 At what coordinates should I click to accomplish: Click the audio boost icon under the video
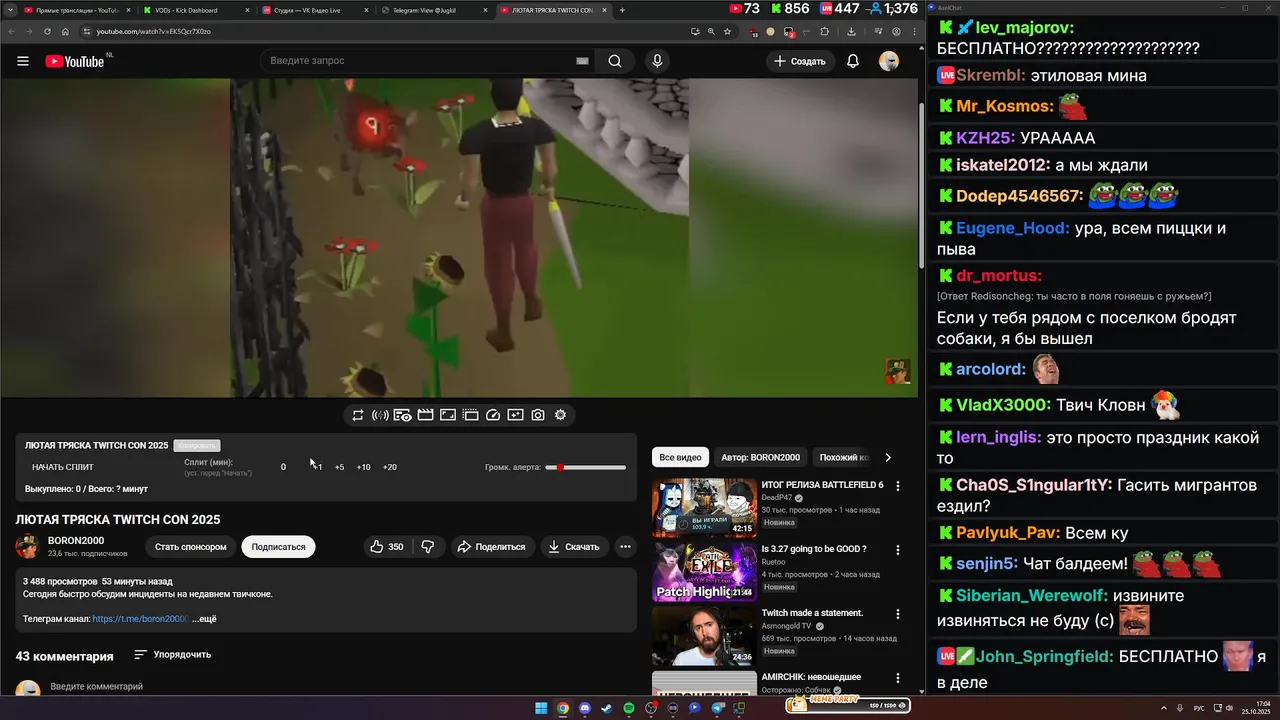pyautogui.click(x=380, y=415)
